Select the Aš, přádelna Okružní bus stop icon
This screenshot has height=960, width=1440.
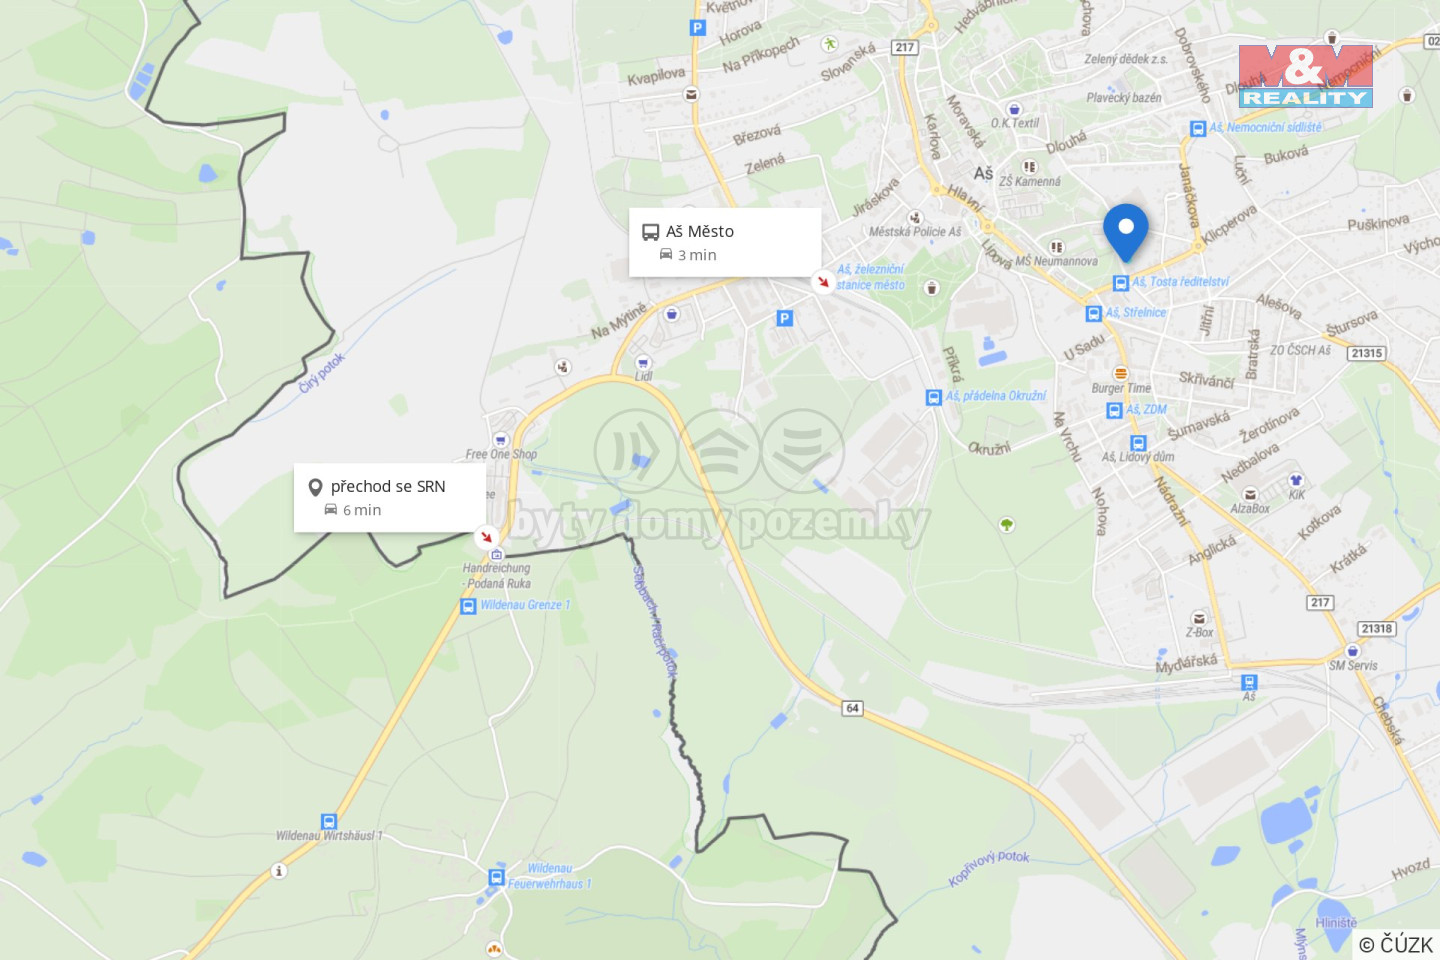click(x=934, y=397)
